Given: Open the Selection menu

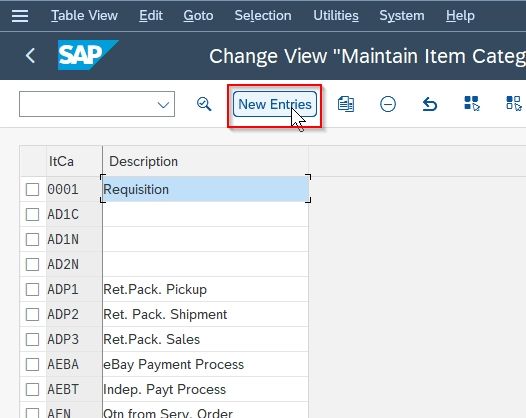Looking at the screenshot, I should tap(263, 16).
